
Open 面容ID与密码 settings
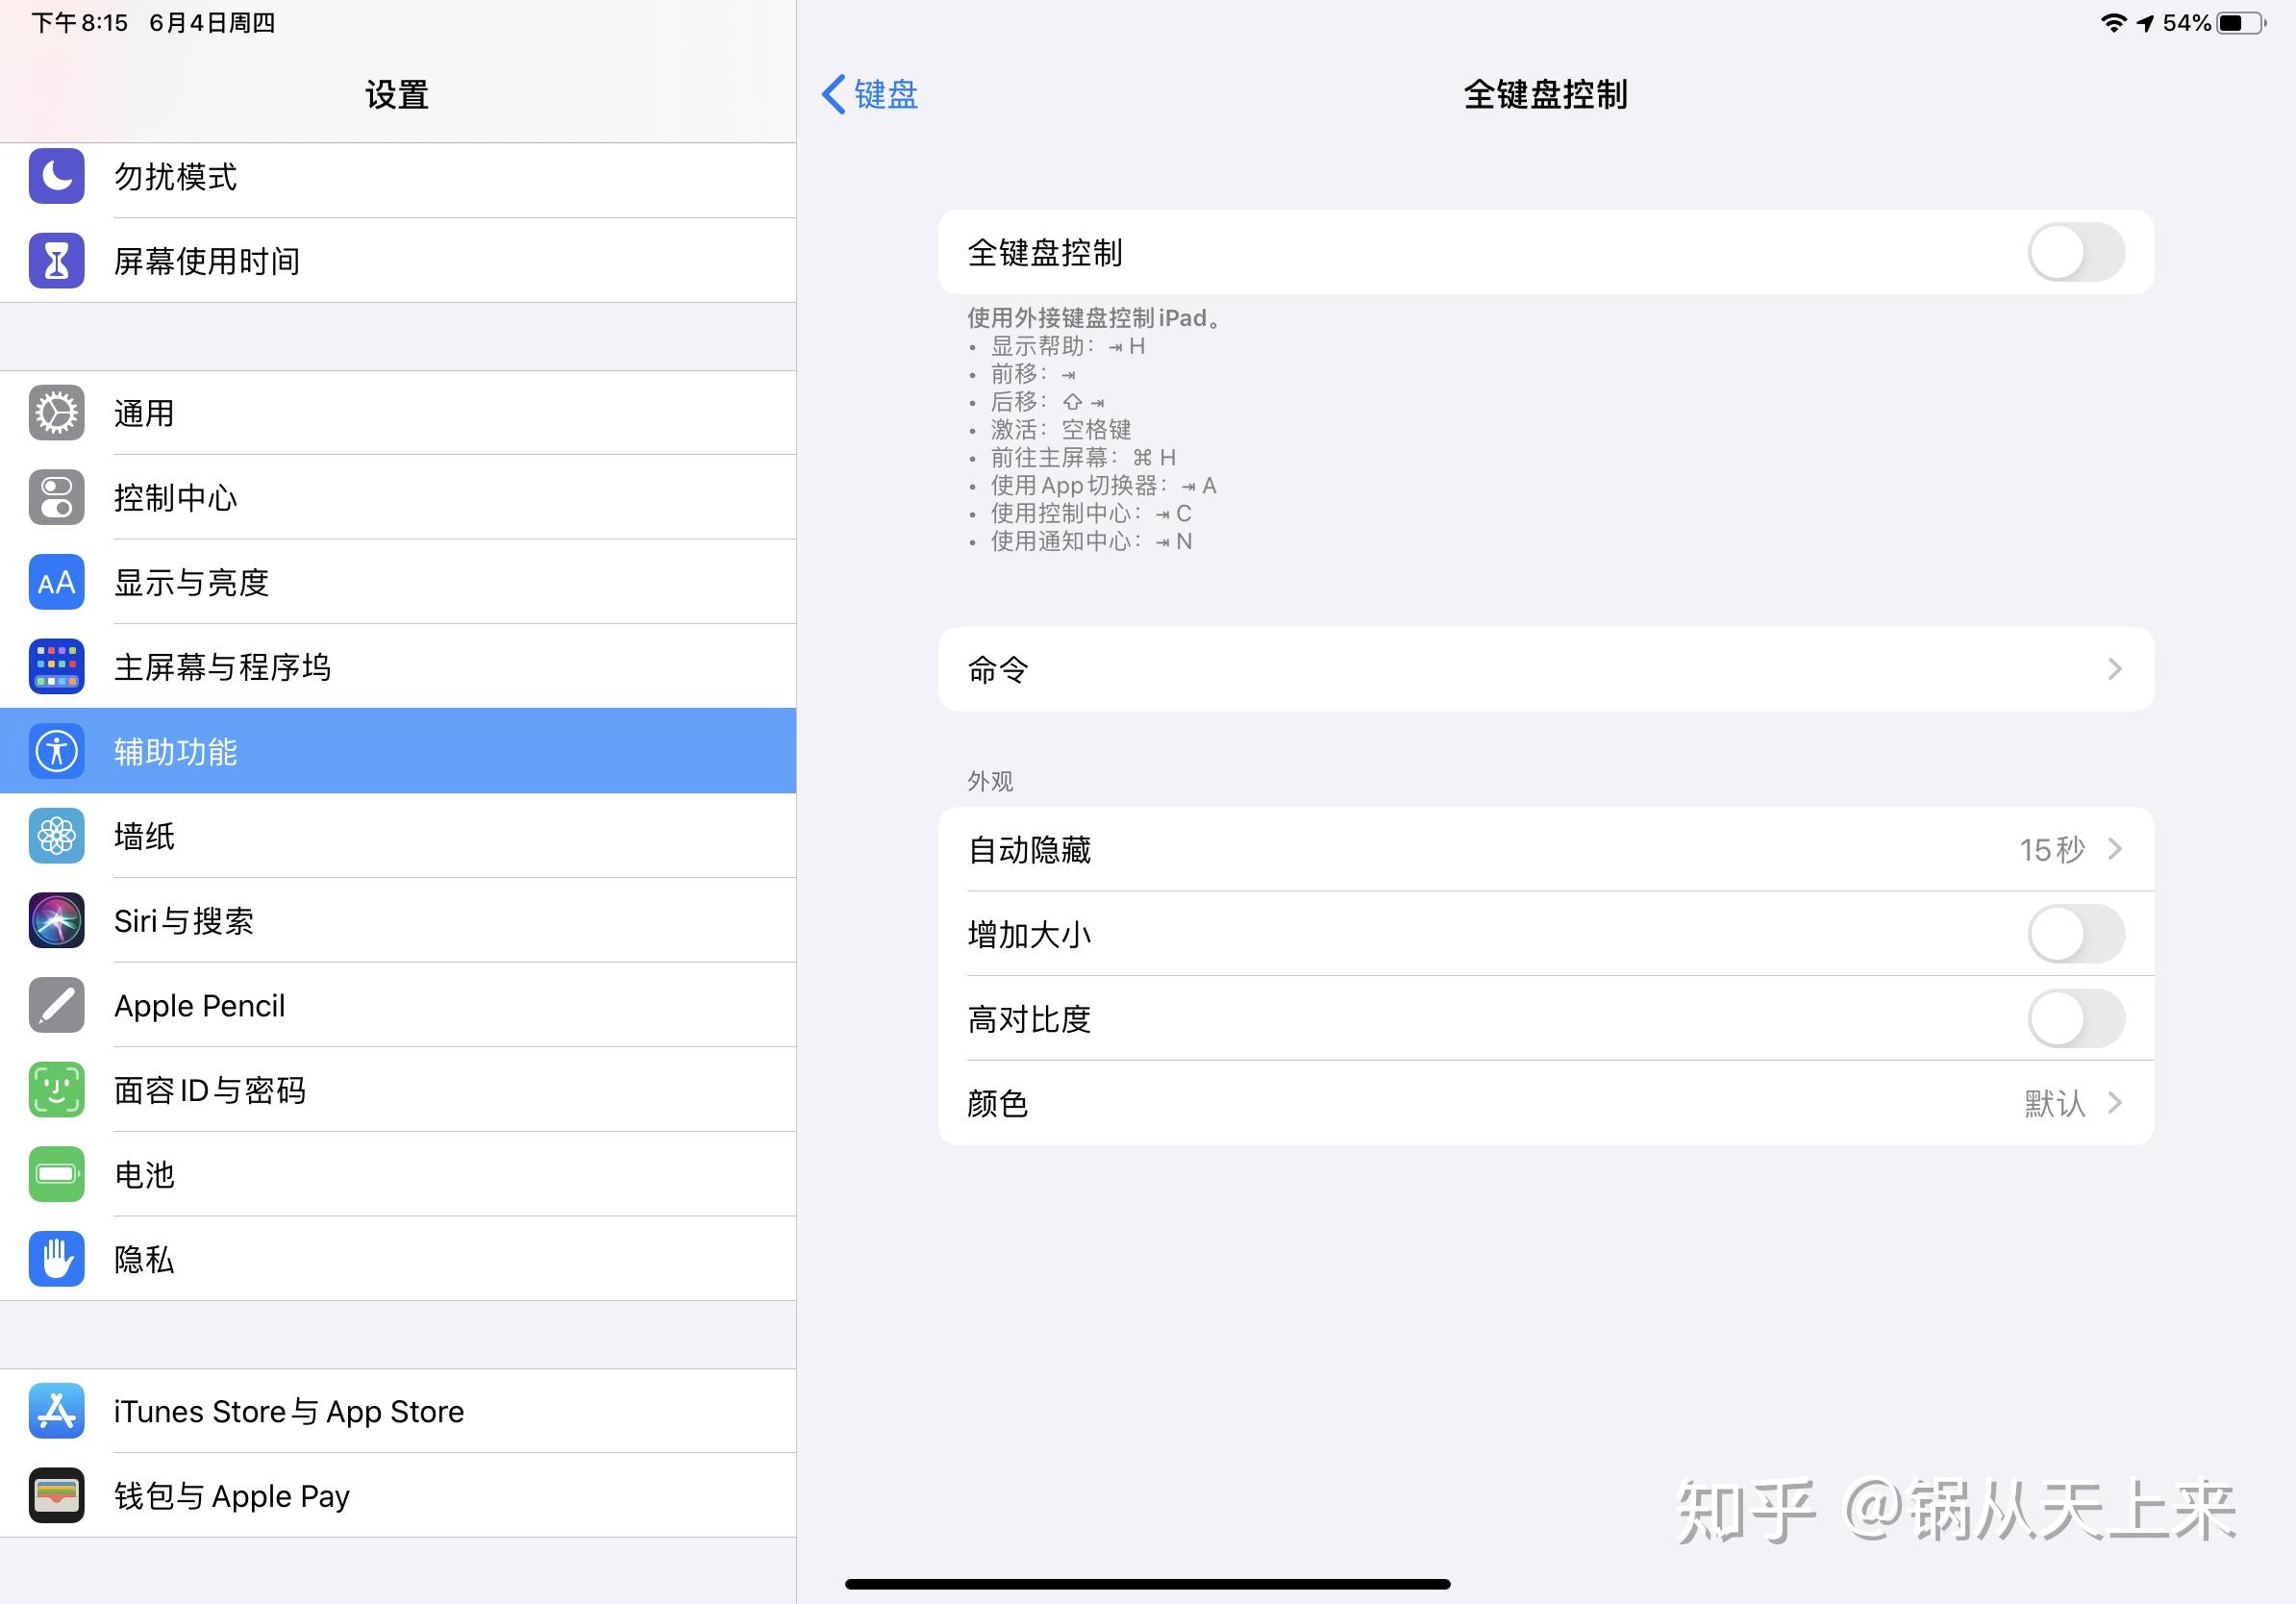pyautogui.click(x=398, y=1089)
